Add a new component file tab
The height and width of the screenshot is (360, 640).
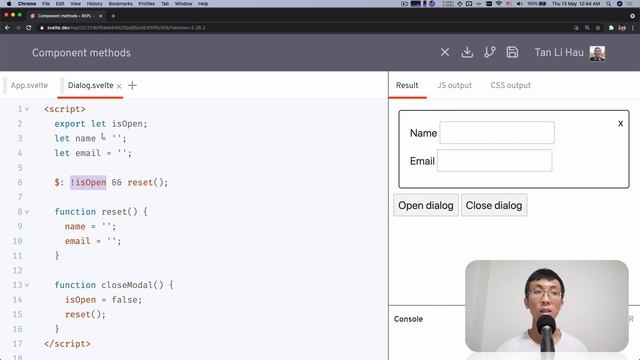coord(132,85)
